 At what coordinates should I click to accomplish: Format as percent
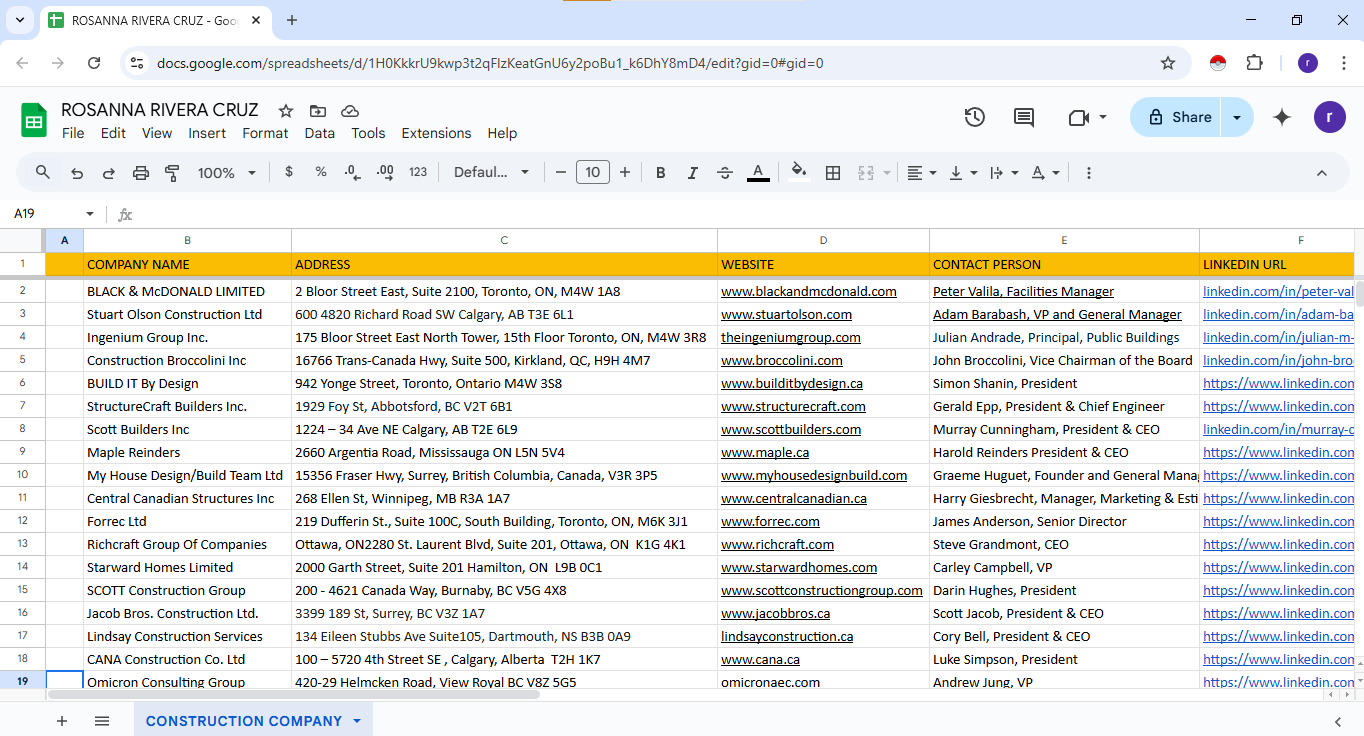(321, 172)
